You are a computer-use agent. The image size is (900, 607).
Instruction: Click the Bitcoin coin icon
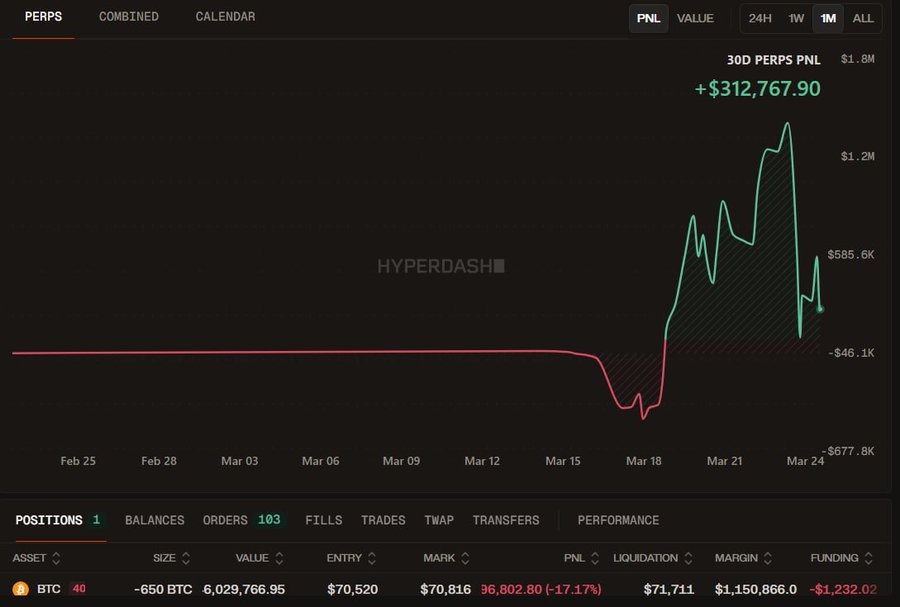(21, 589)
